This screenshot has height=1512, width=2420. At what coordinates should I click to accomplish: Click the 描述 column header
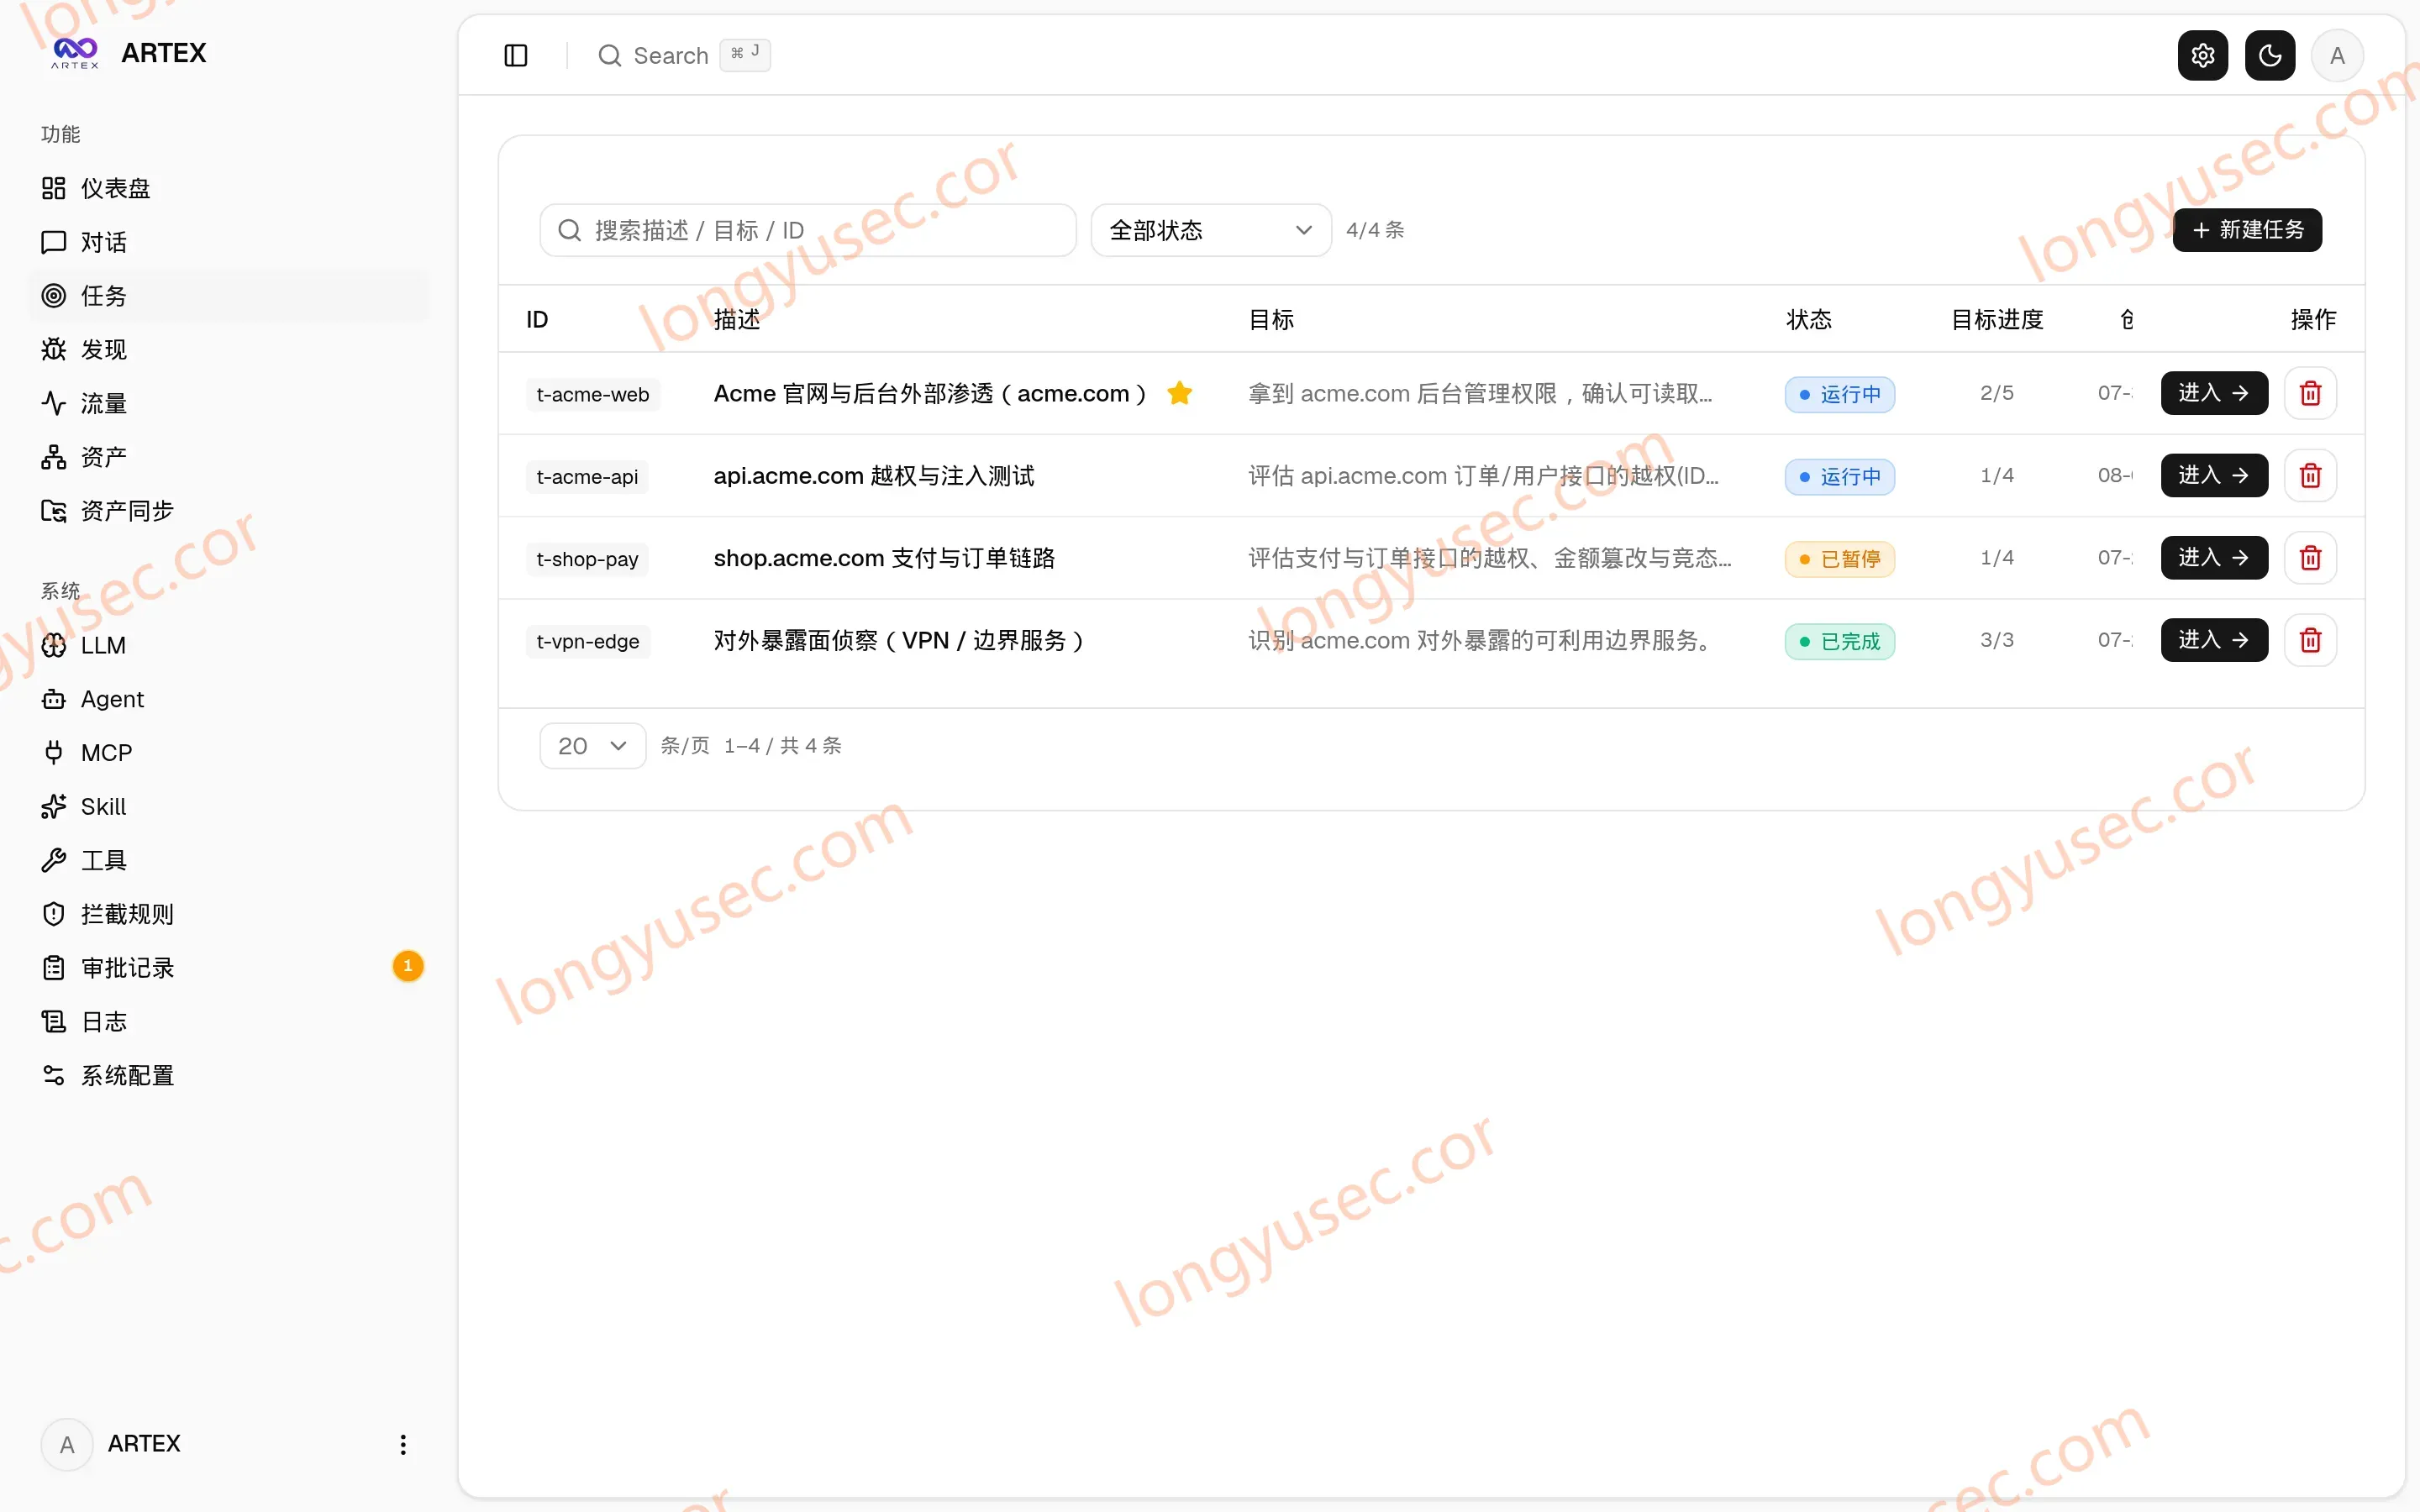click(x=737, y=319)
